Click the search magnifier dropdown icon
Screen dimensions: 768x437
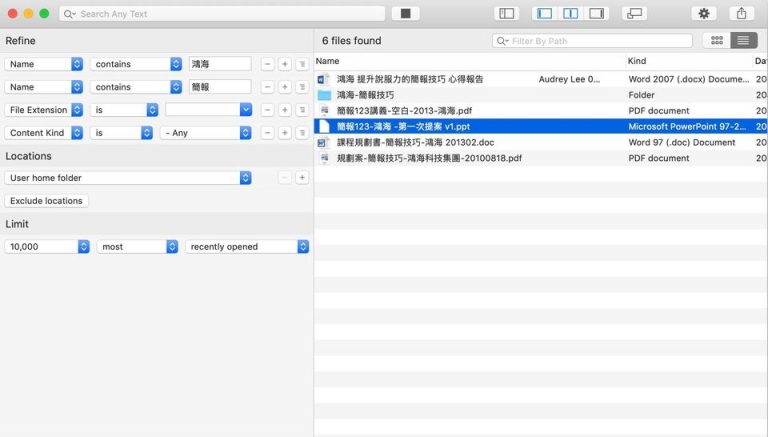tap(70, 14)
